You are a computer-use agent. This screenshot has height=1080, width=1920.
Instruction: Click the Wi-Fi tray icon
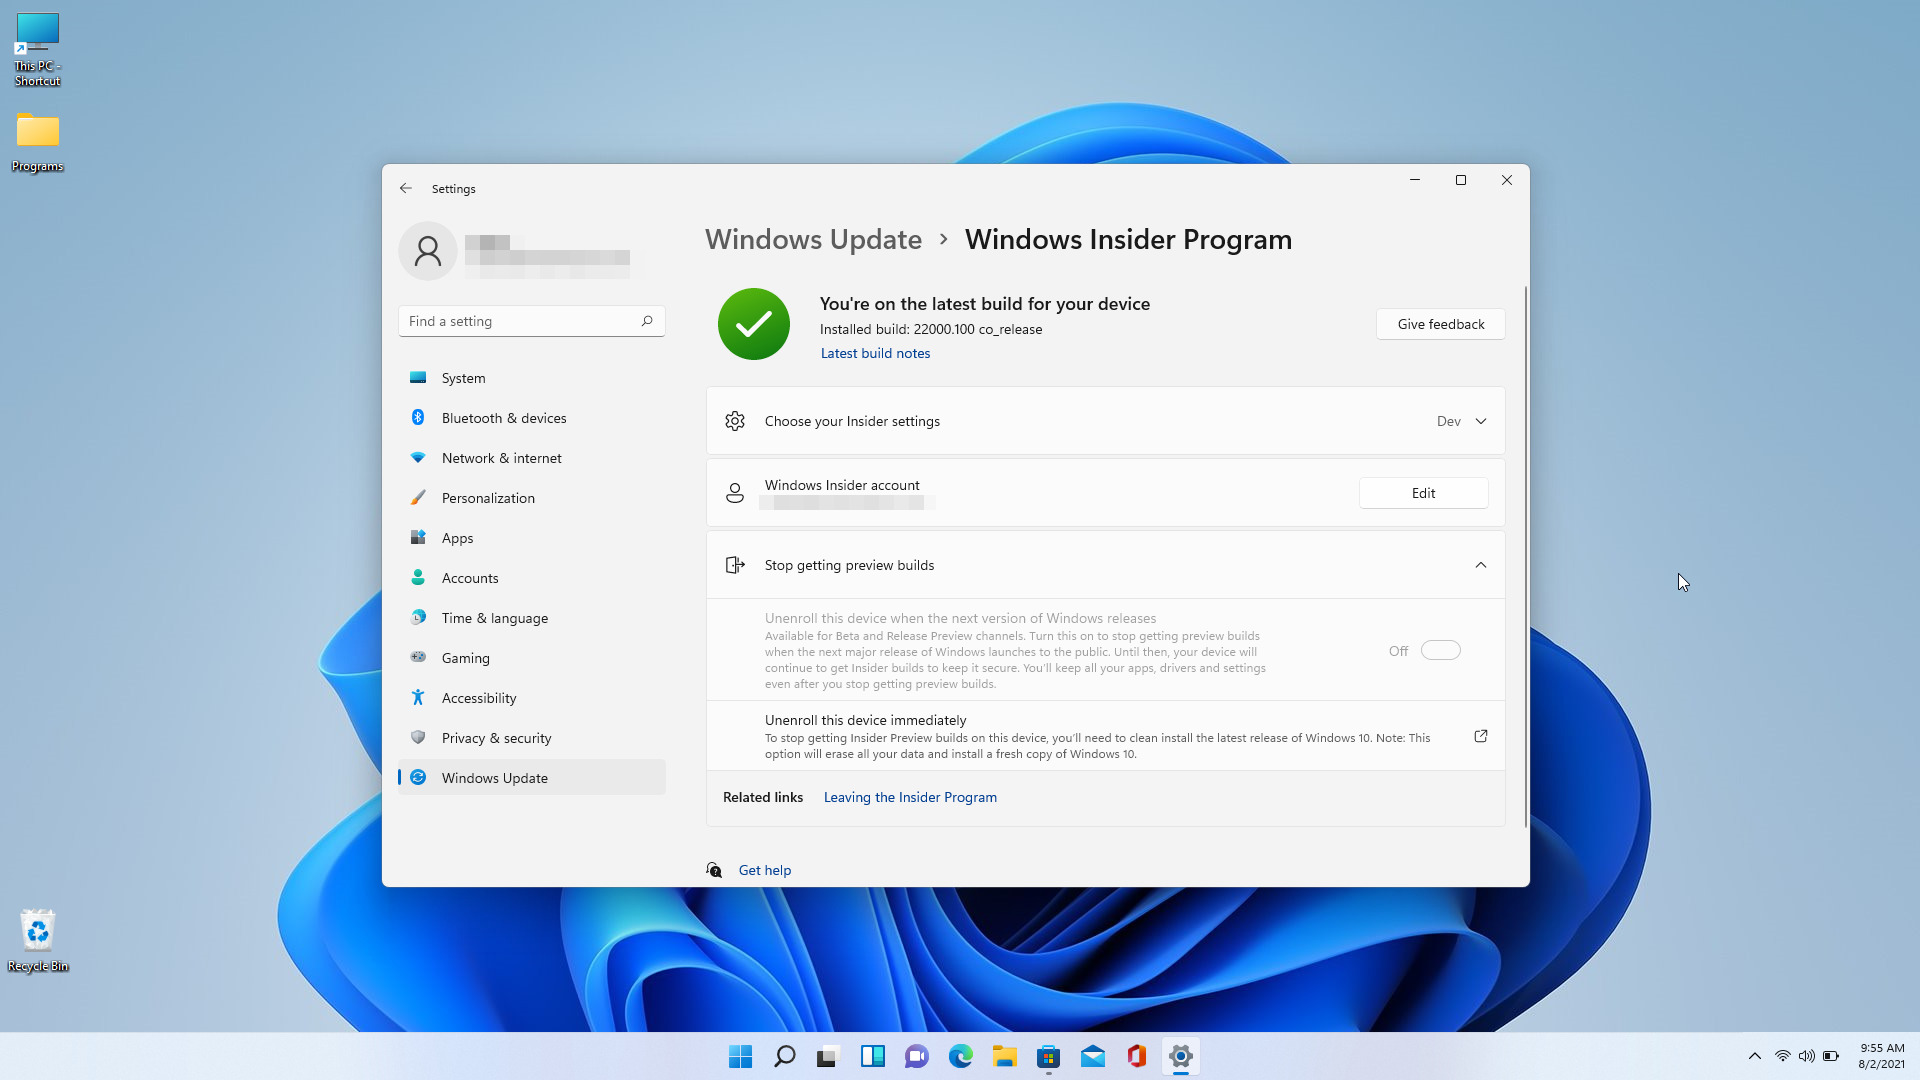1782,1056
